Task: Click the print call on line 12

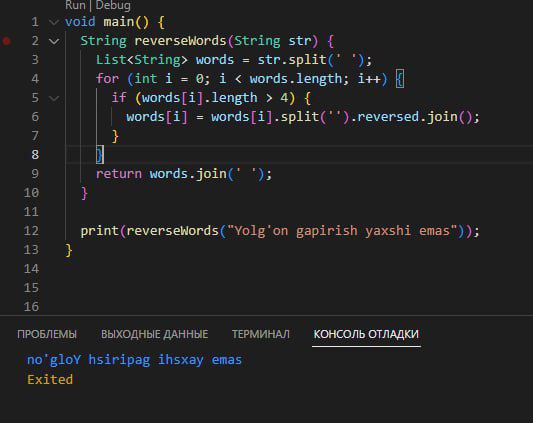Action: pyautogui.click(x=99, y=231)
